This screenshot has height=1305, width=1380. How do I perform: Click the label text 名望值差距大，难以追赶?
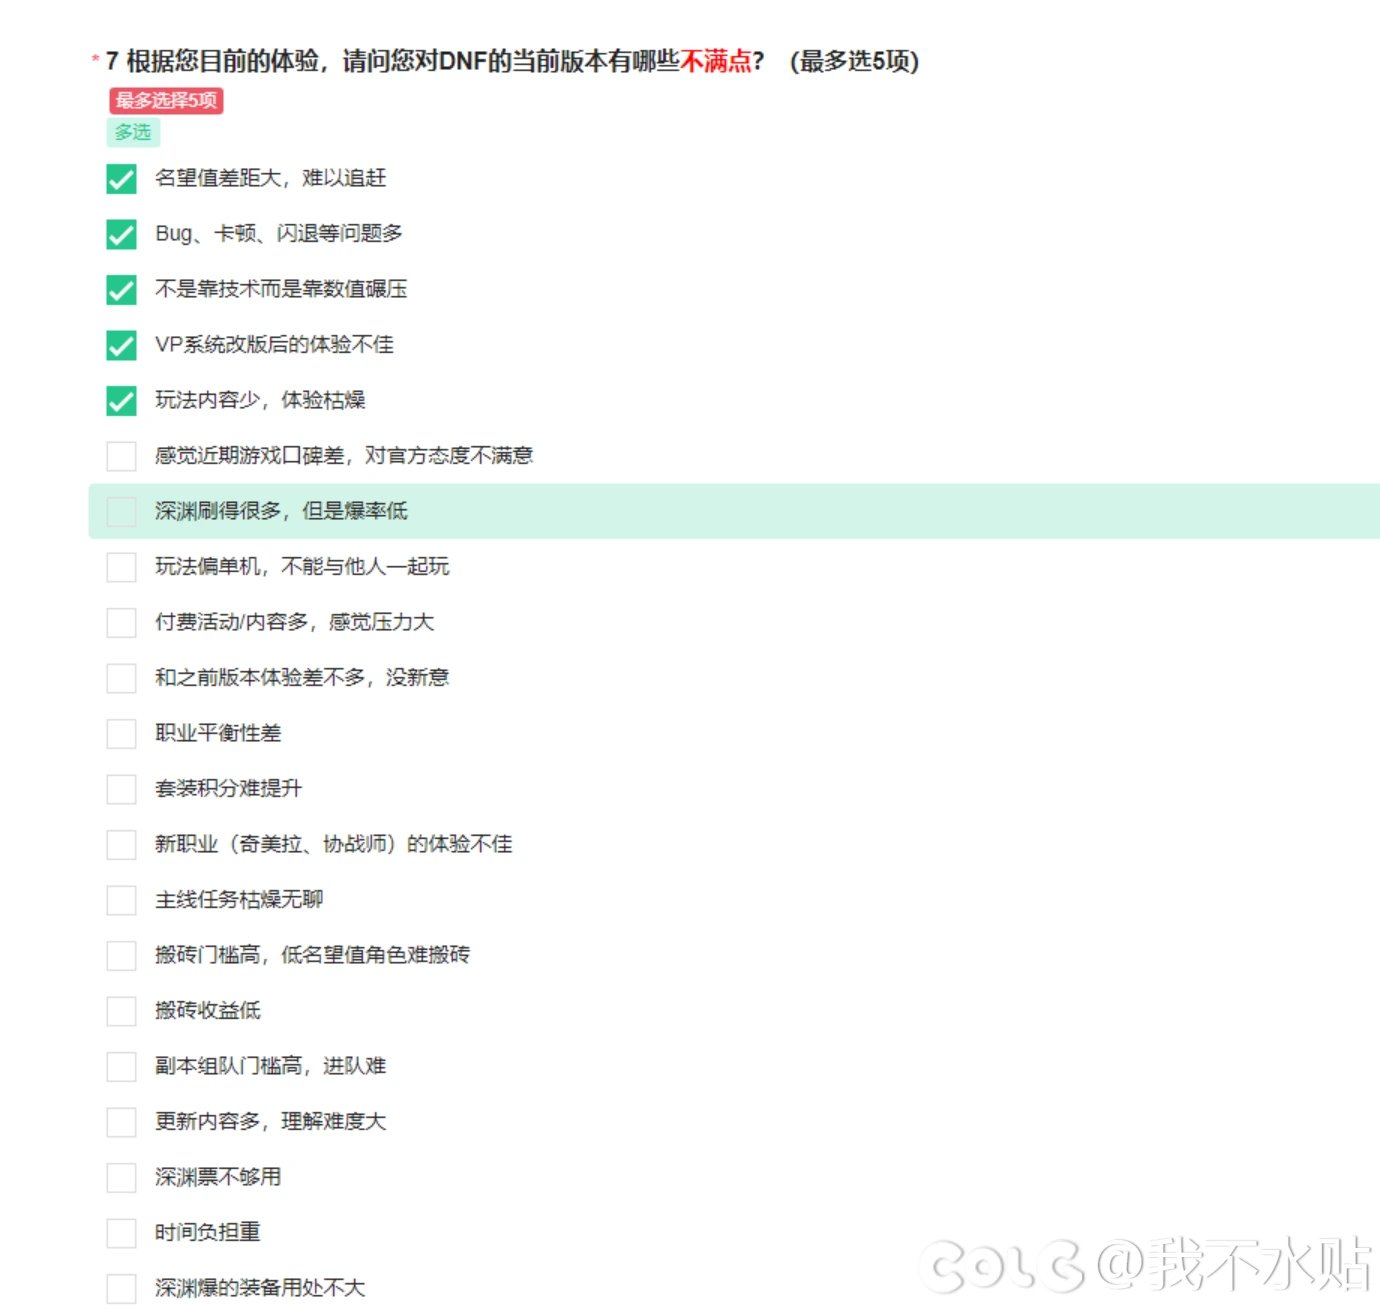(270, 178)
